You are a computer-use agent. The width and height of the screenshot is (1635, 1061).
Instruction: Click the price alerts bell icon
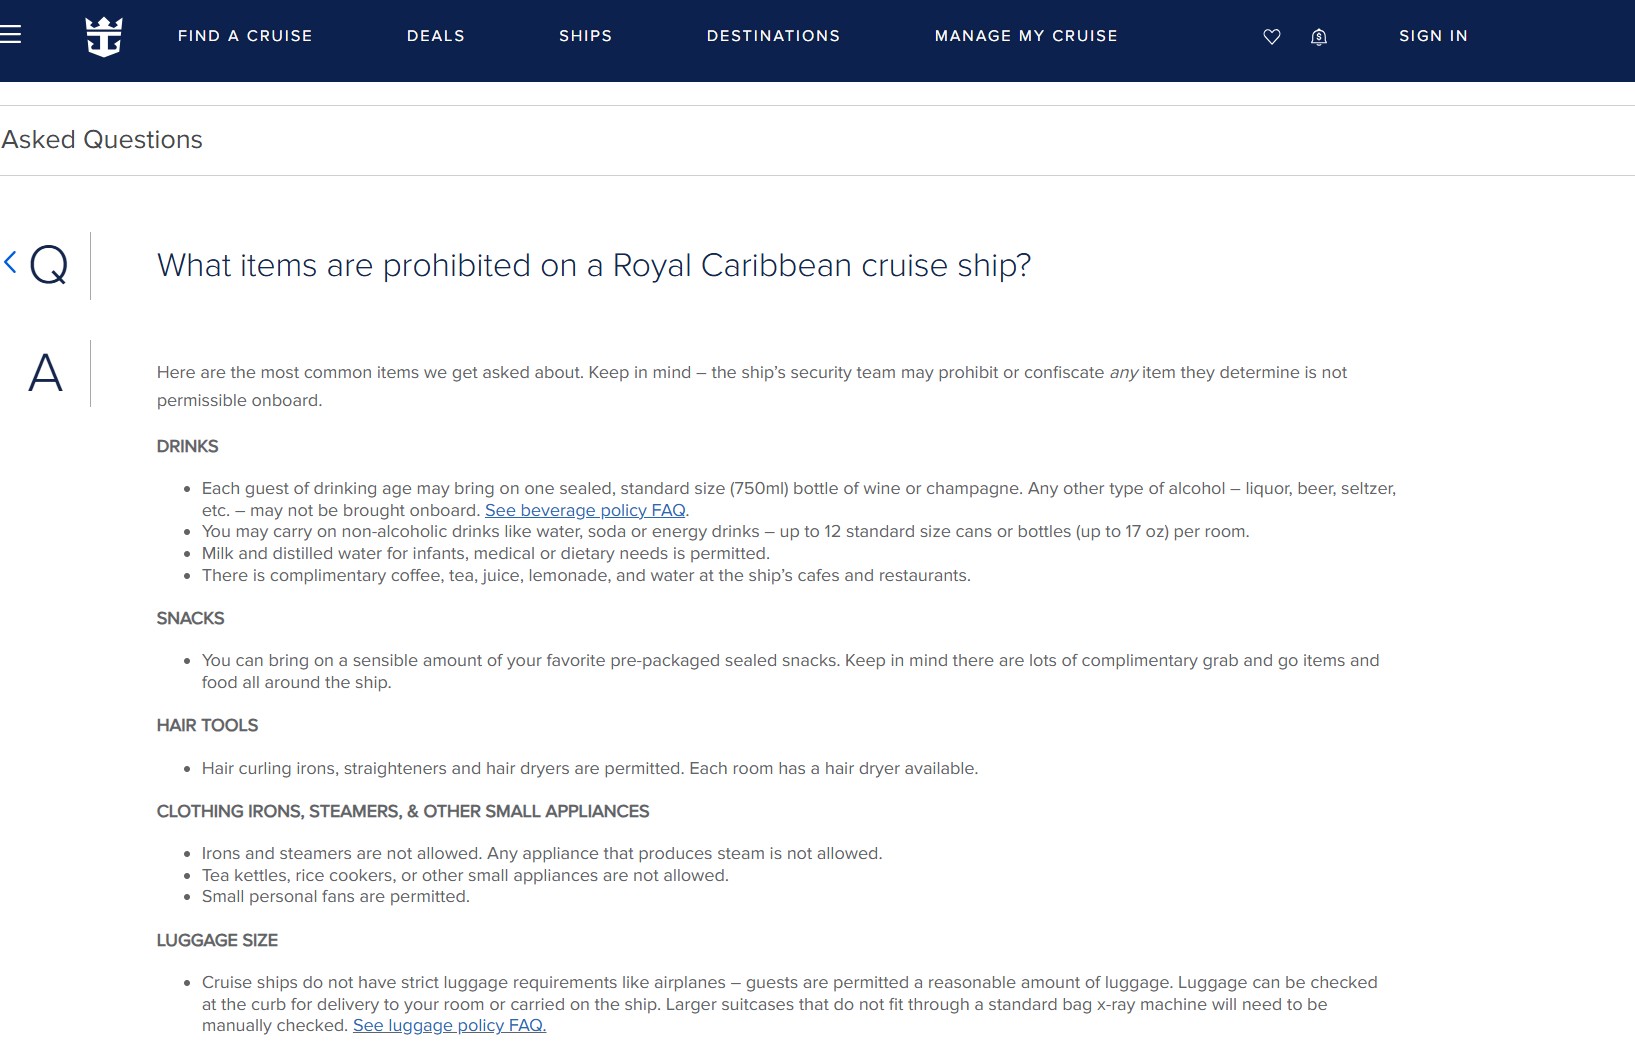pyautogui.click(x=1319, y=37)
